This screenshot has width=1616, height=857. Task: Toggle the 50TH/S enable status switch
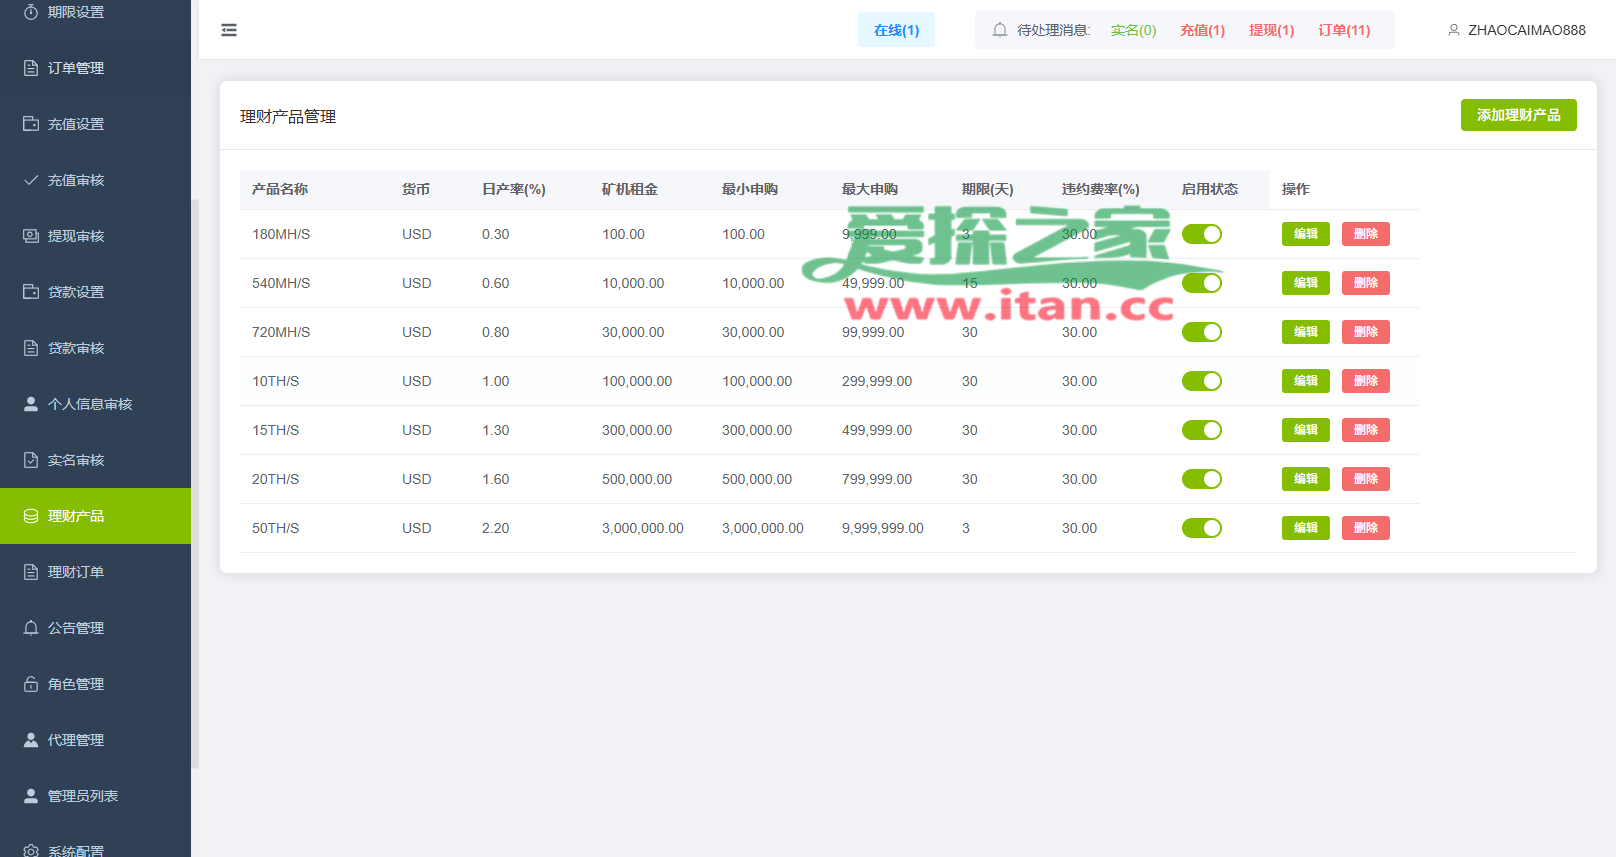[1201, 528]
